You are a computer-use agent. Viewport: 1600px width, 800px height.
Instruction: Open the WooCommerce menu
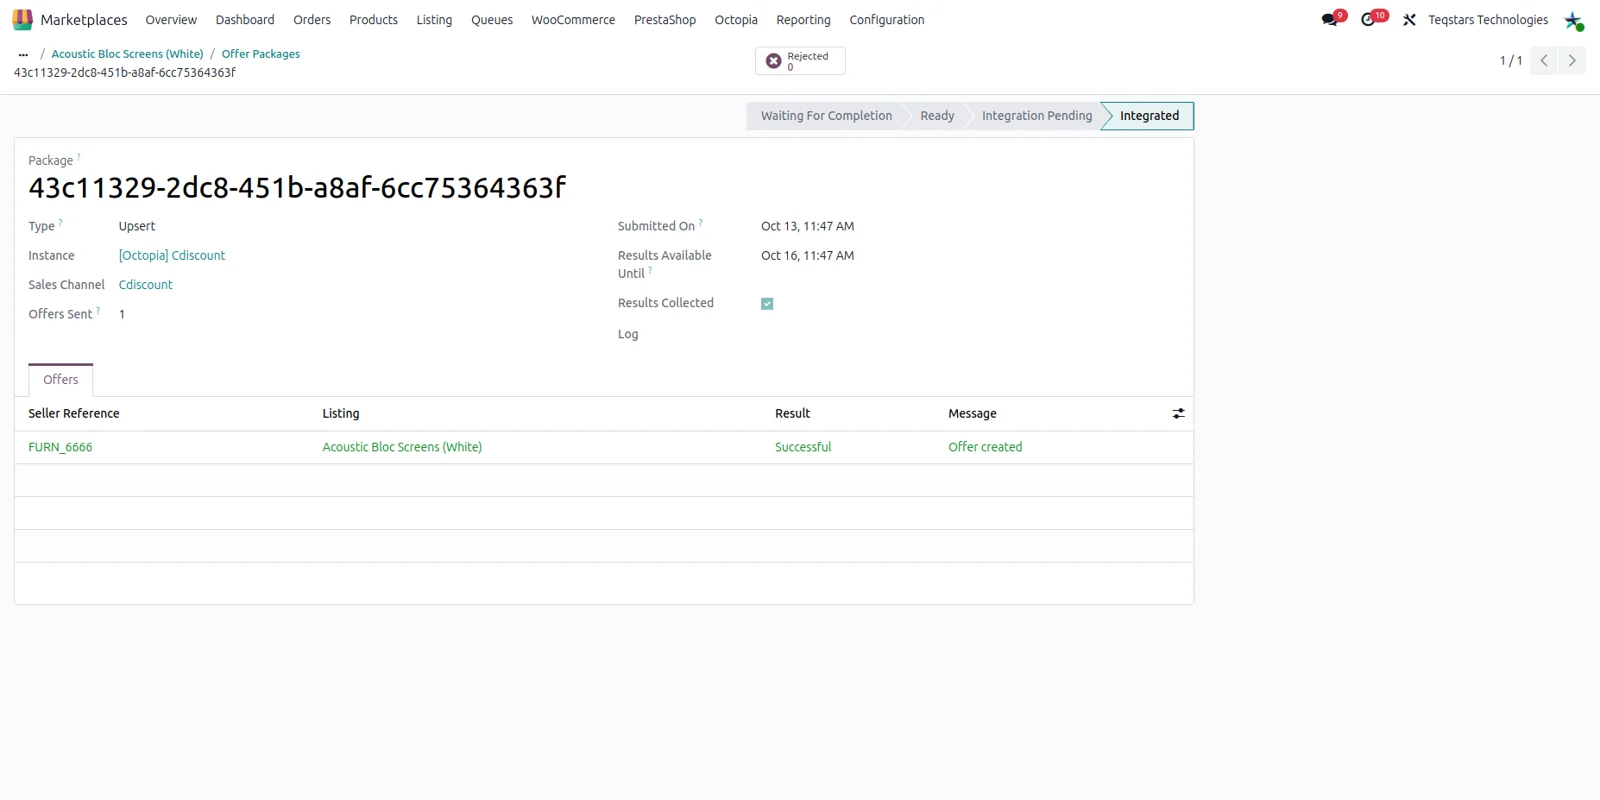point(573,20)
